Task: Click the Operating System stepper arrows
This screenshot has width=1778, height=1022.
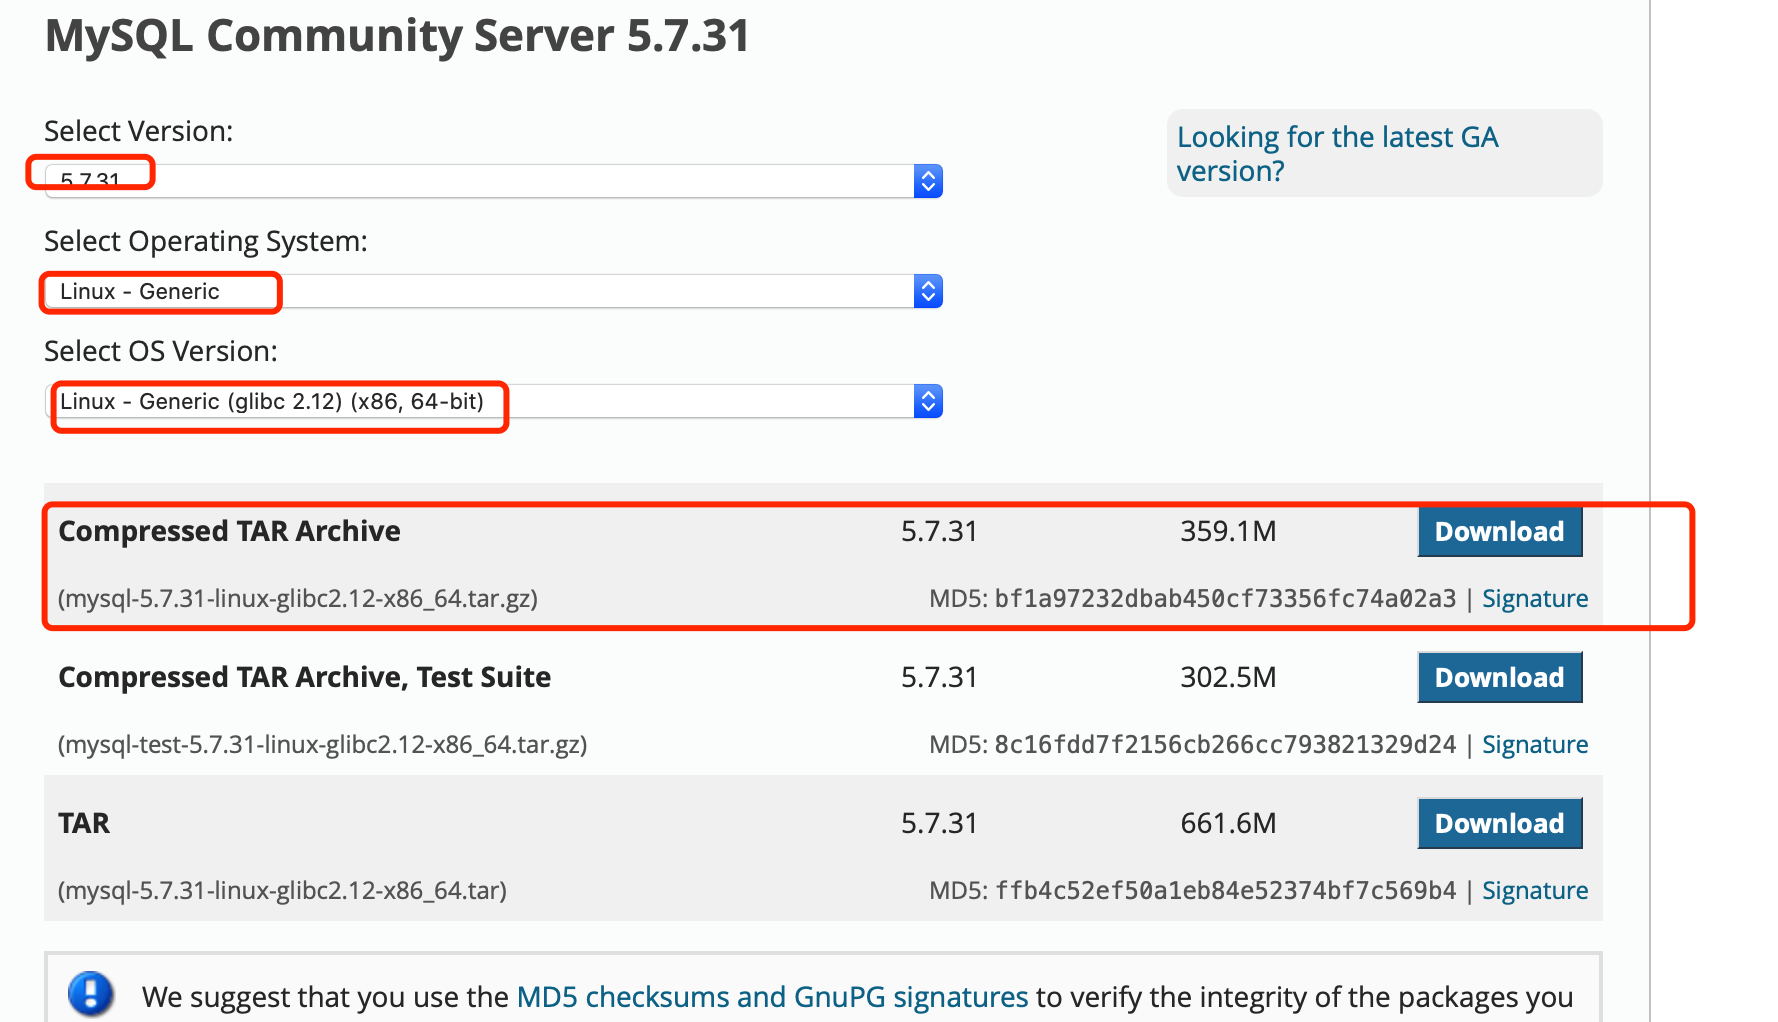Action: (928, 291)
